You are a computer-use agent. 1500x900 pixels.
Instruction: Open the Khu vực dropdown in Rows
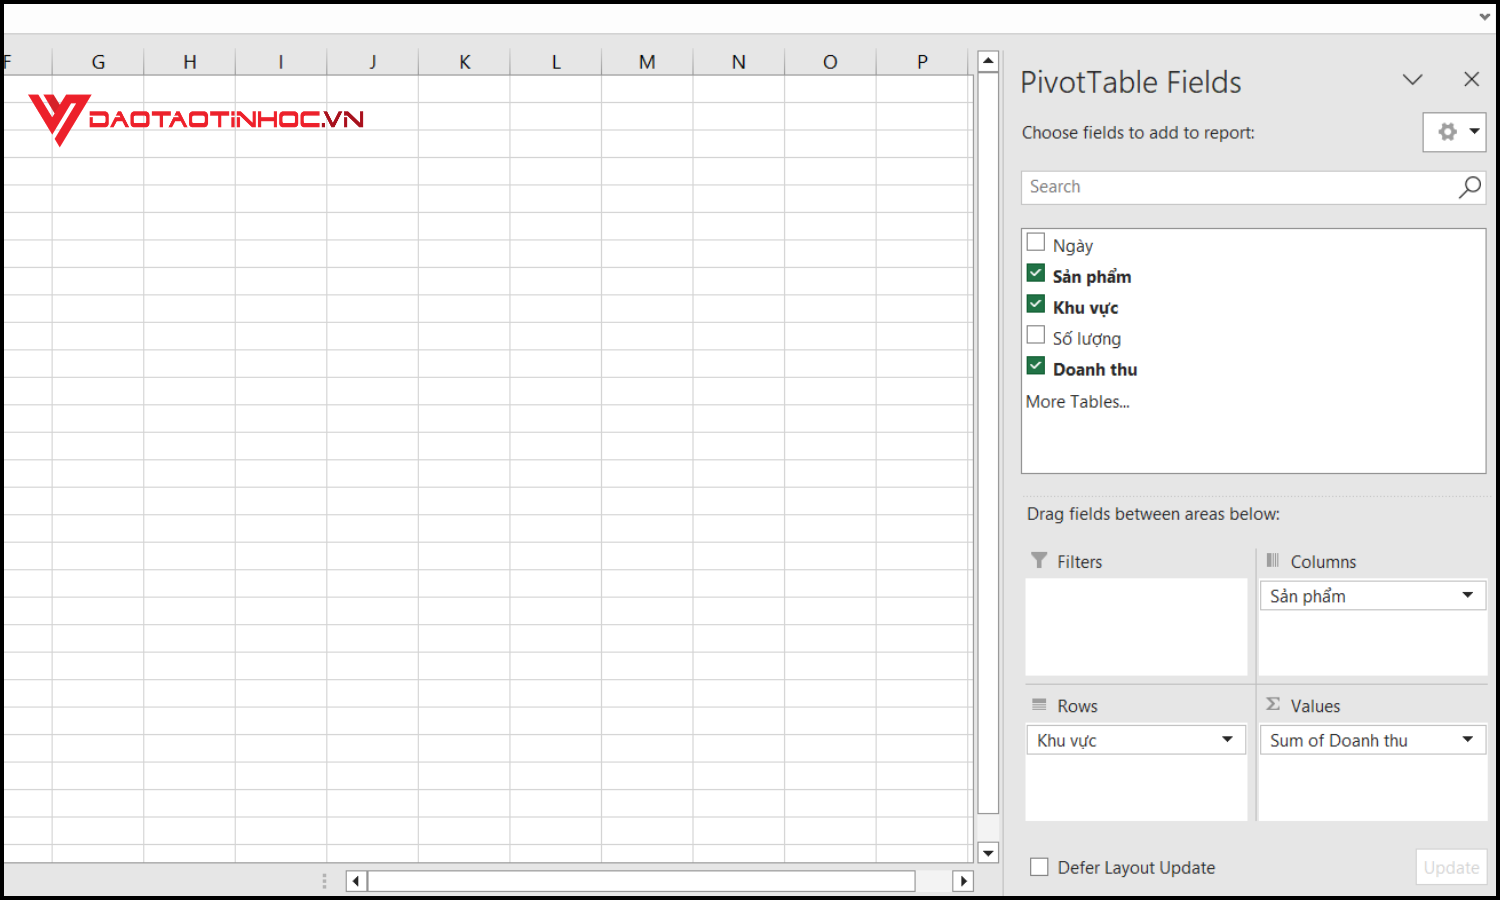1230,739
